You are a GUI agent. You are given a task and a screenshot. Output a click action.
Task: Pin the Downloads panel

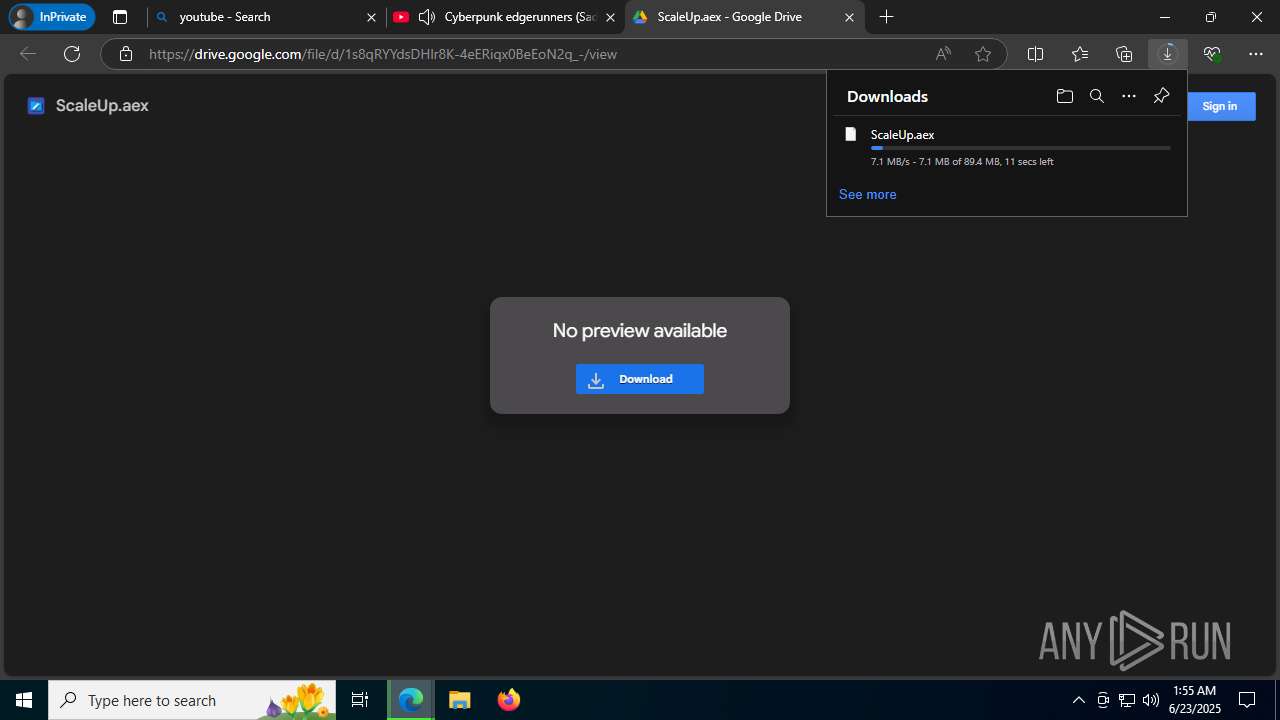pyautogui.click(x=1161, y=96)
